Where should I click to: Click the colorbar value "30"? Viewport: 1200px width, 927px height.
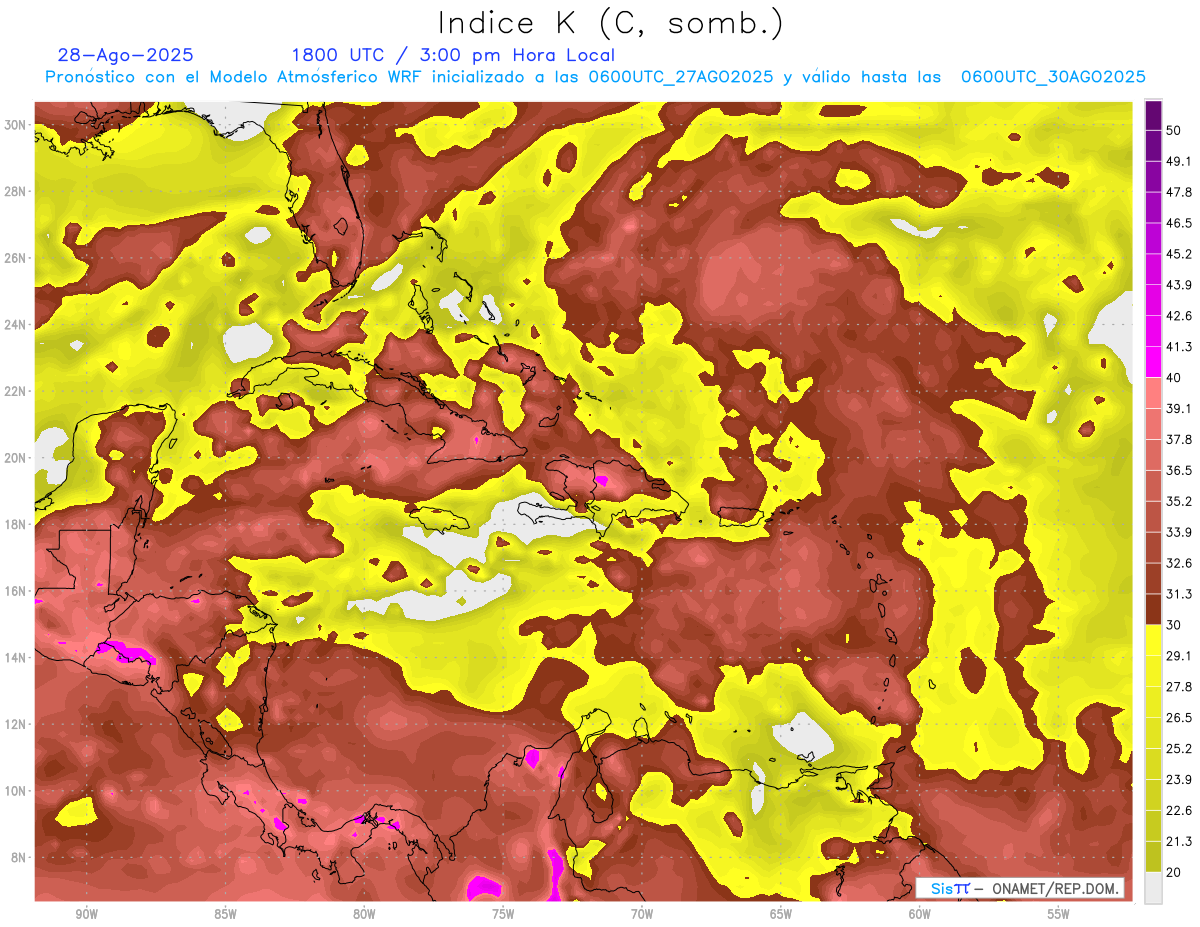tap(1173, 625)
